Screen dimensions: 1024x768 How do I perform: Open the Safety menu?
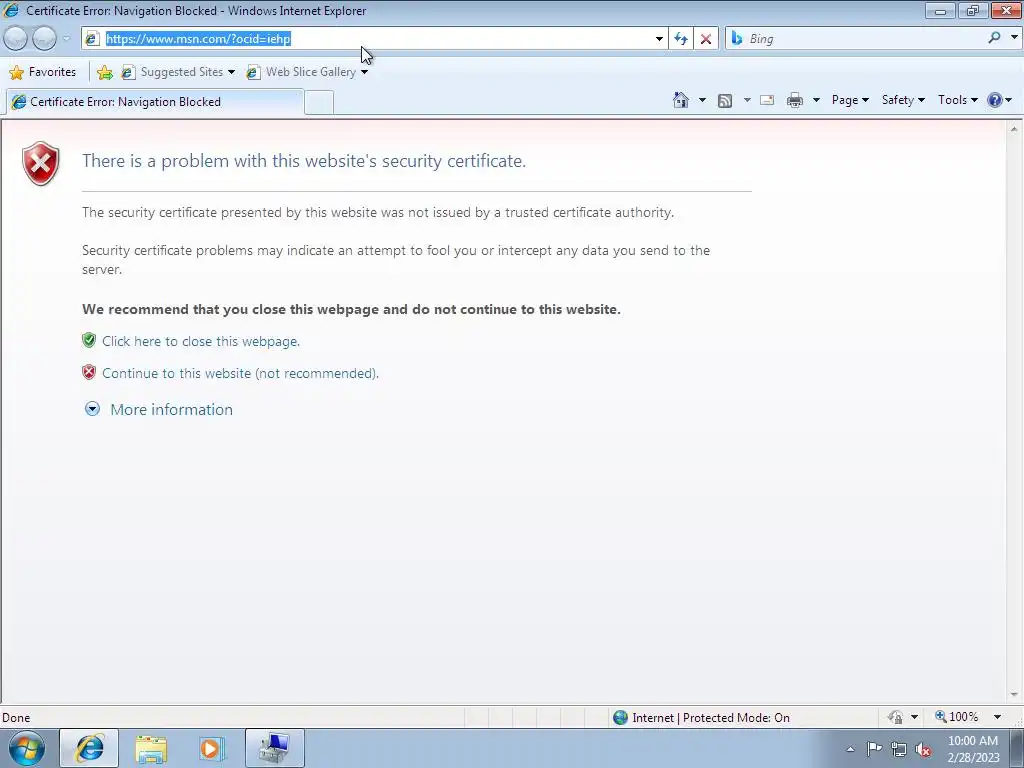[903, 100]
